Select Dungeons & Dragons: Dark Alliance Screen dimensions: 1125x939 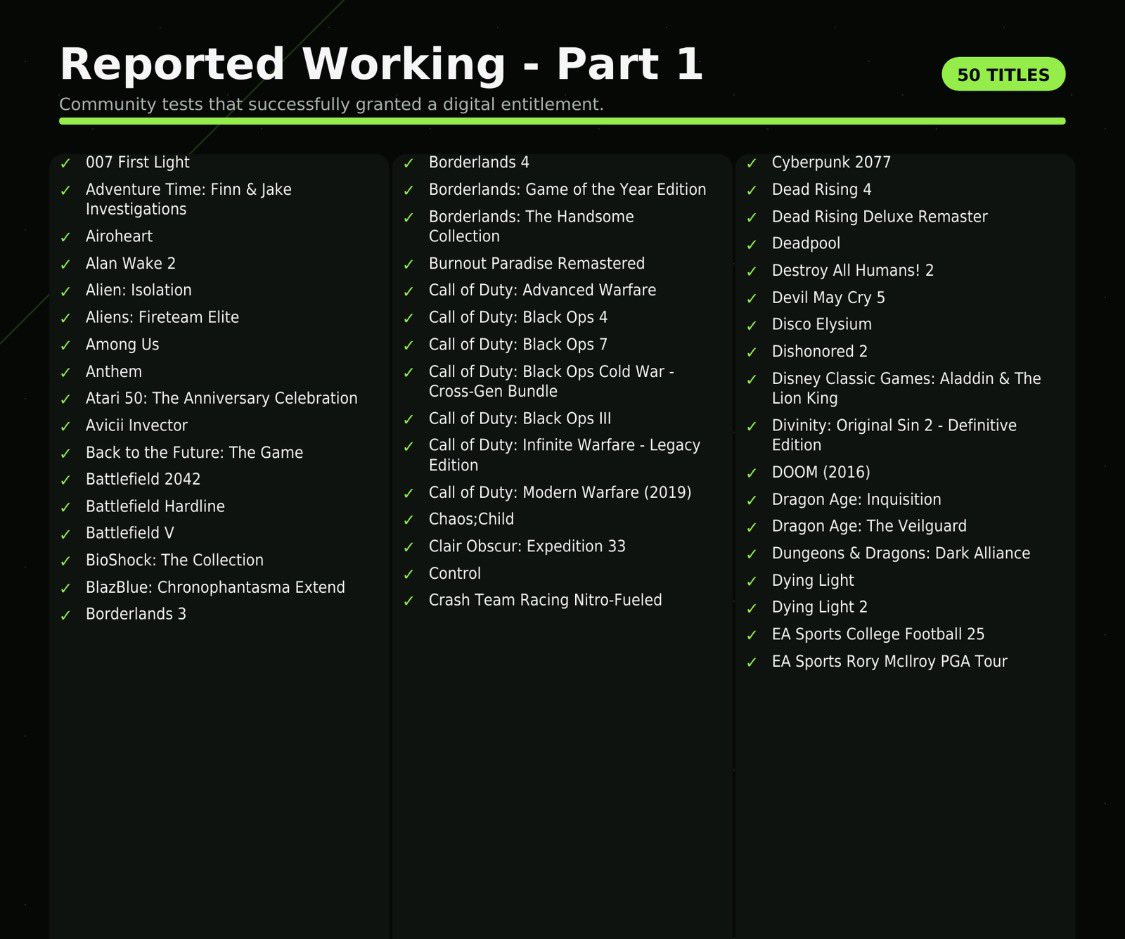900,553
